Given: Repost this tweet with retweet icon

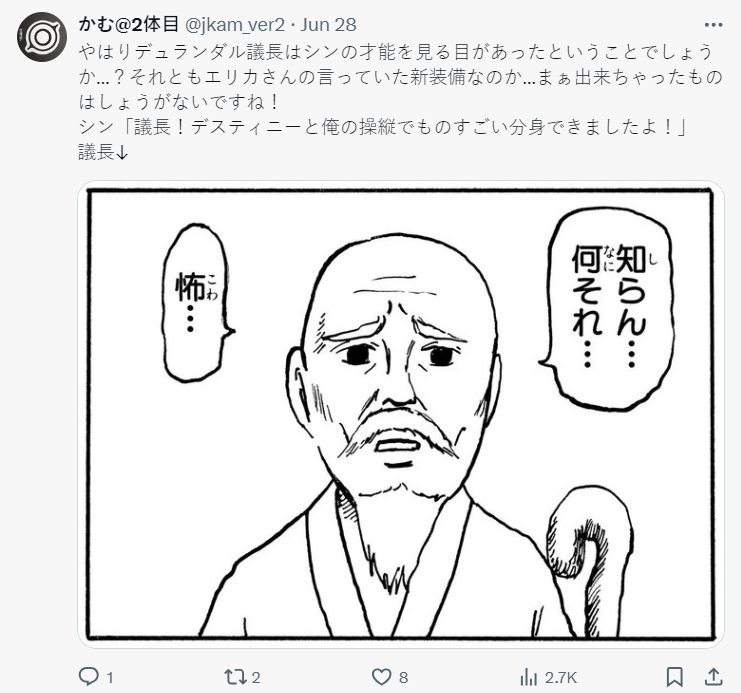Looking at the screenshot, I should pos(235,677).
